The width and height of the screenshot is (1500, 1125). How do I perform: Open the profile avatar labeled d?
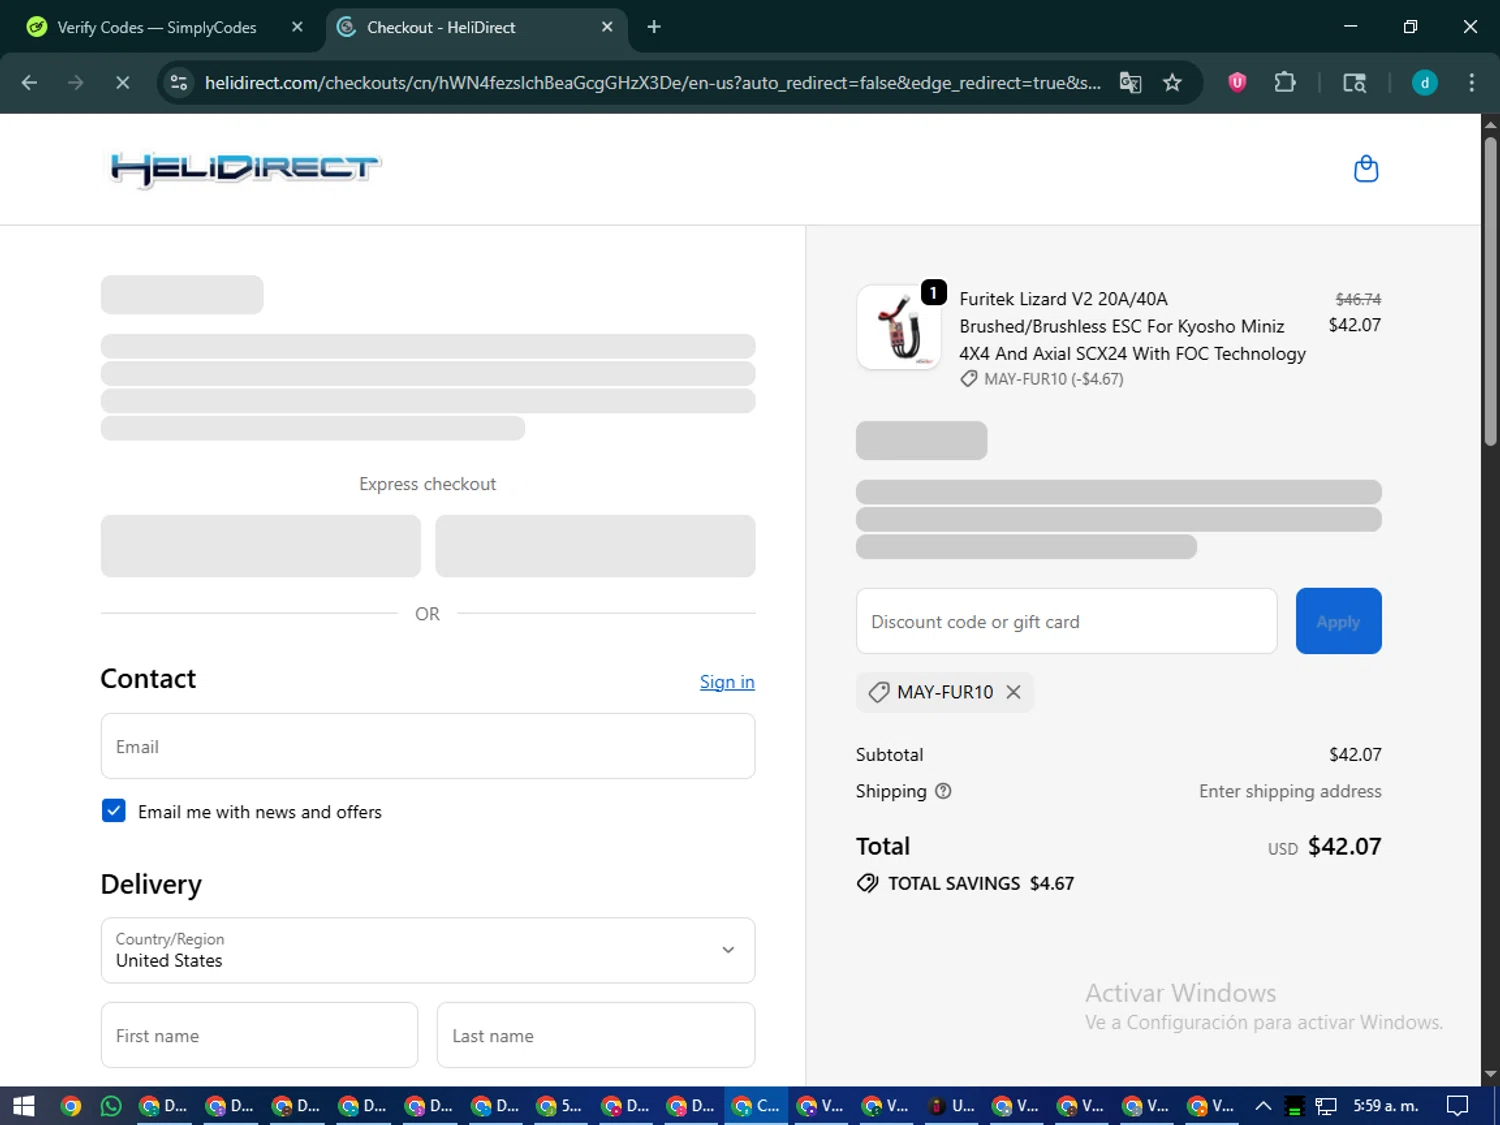coord(1424,83)
